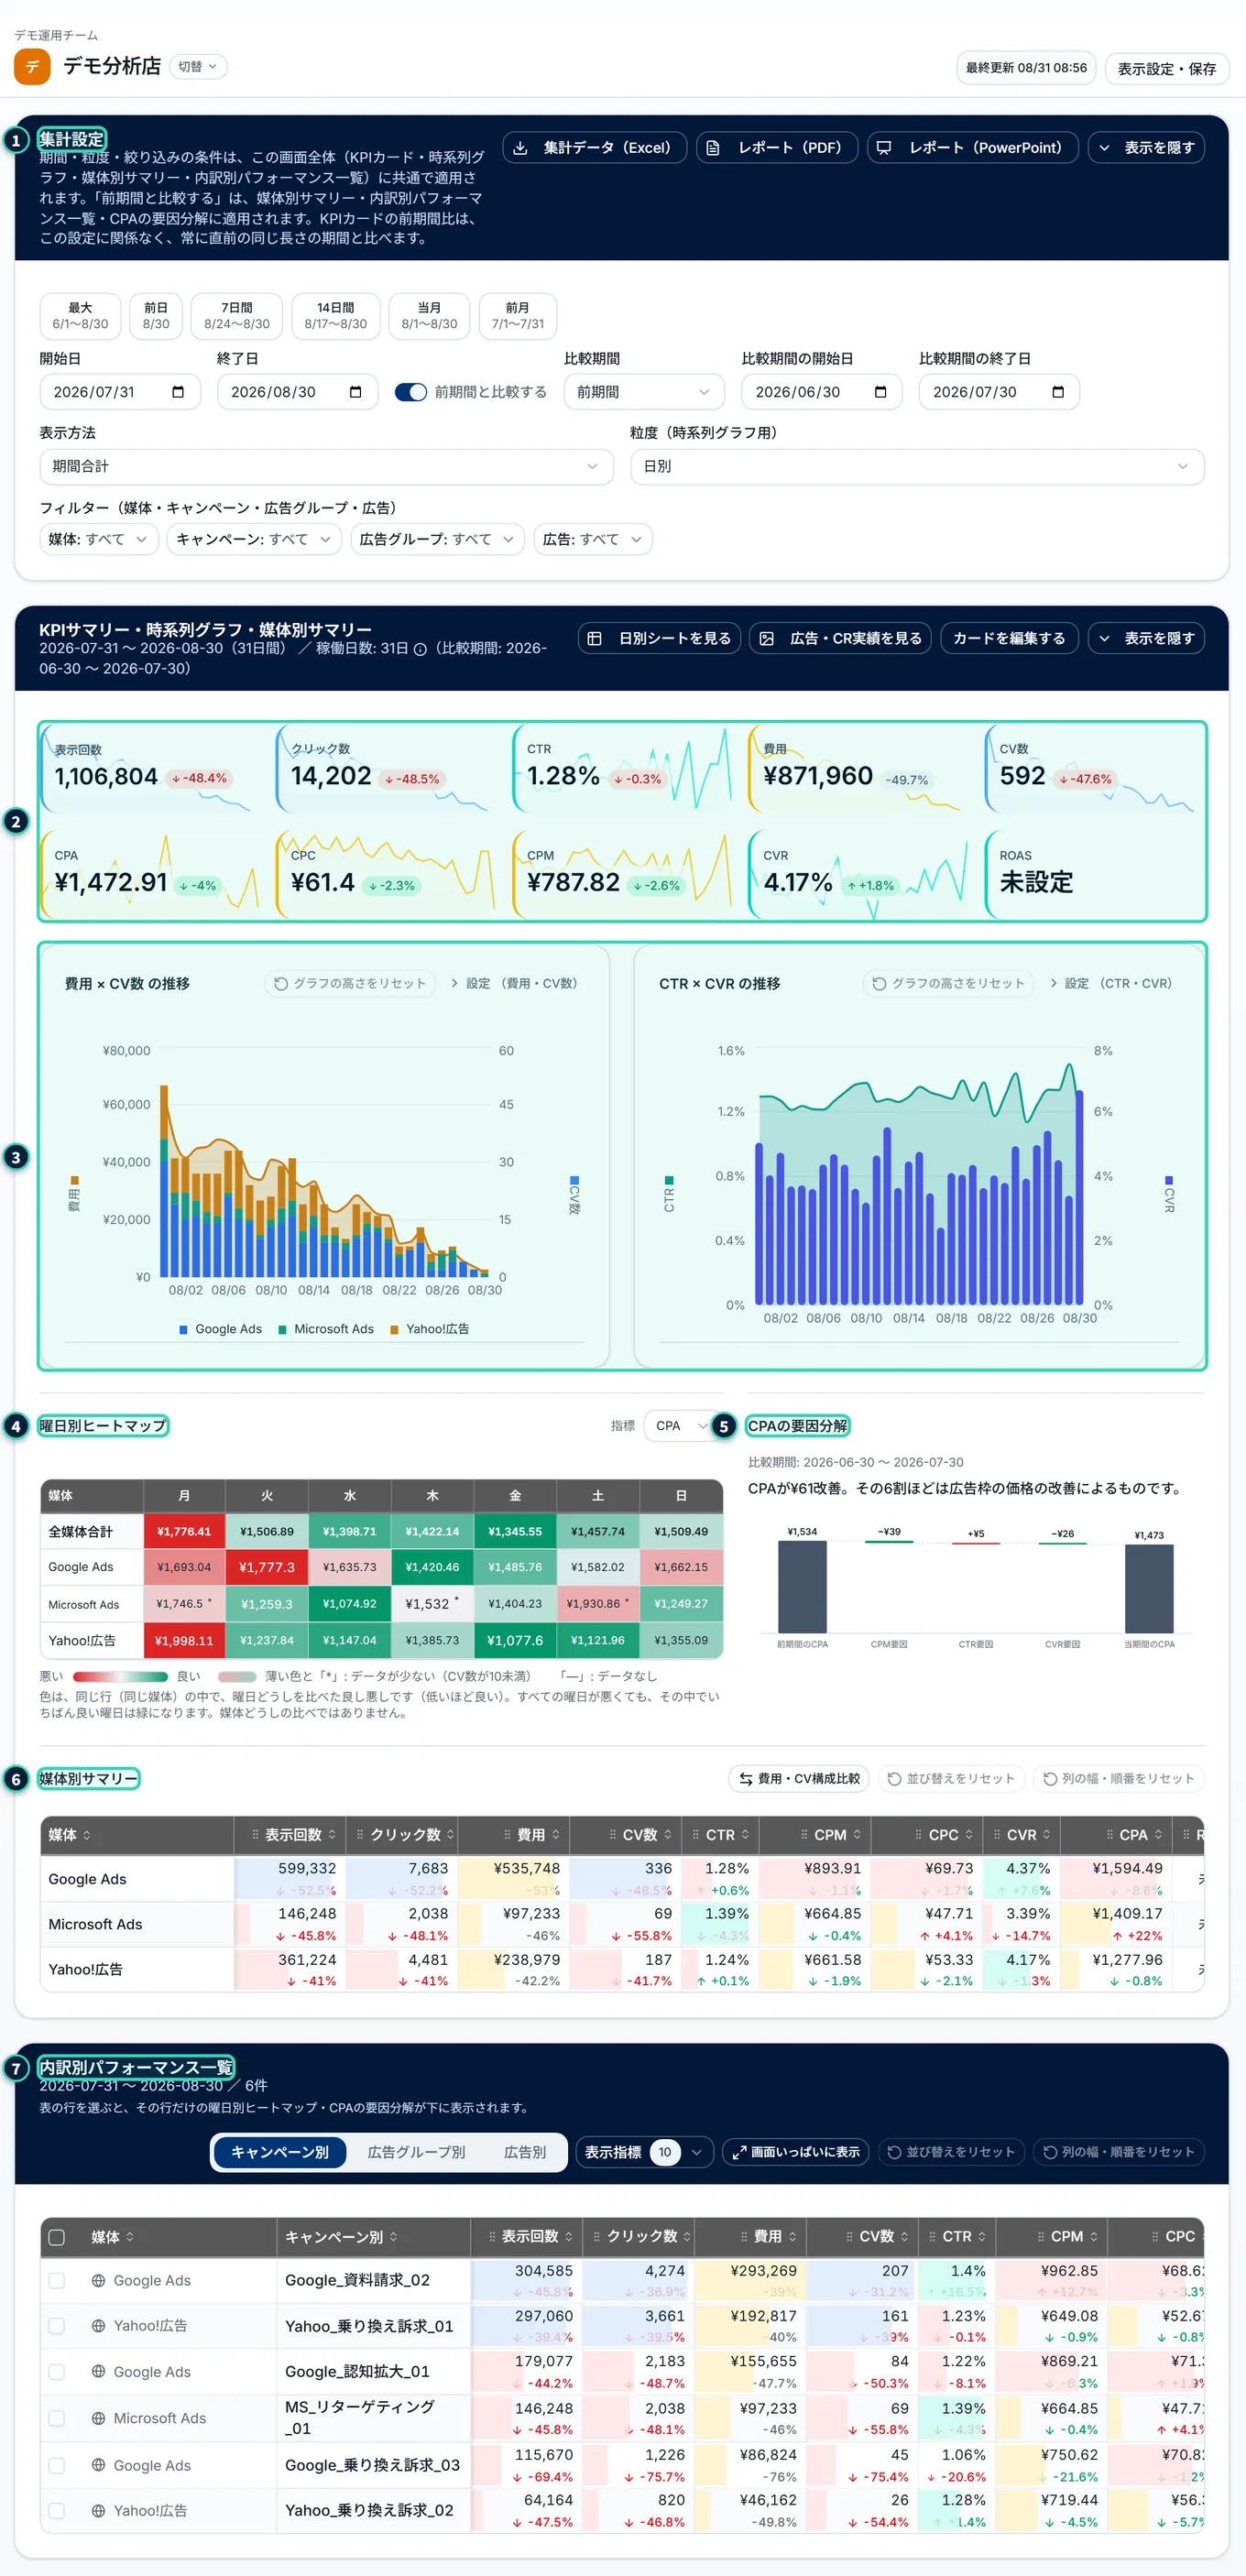Click the expand icon on 画面いっぱいに表示
Image resolution: width=1246 pixels, height=2576 pixels.
[739, 2152]
